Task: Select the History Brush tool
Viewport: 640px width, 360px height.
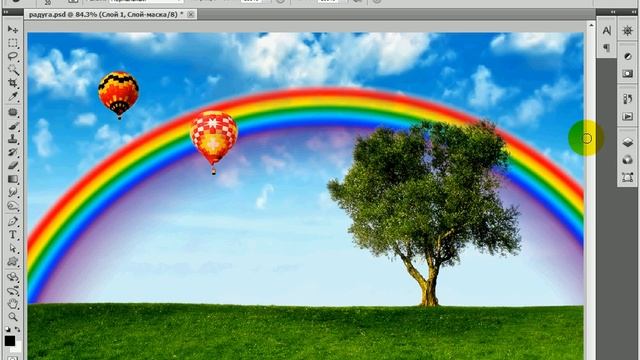Action: pyautogui.click(x=13, y=153)
